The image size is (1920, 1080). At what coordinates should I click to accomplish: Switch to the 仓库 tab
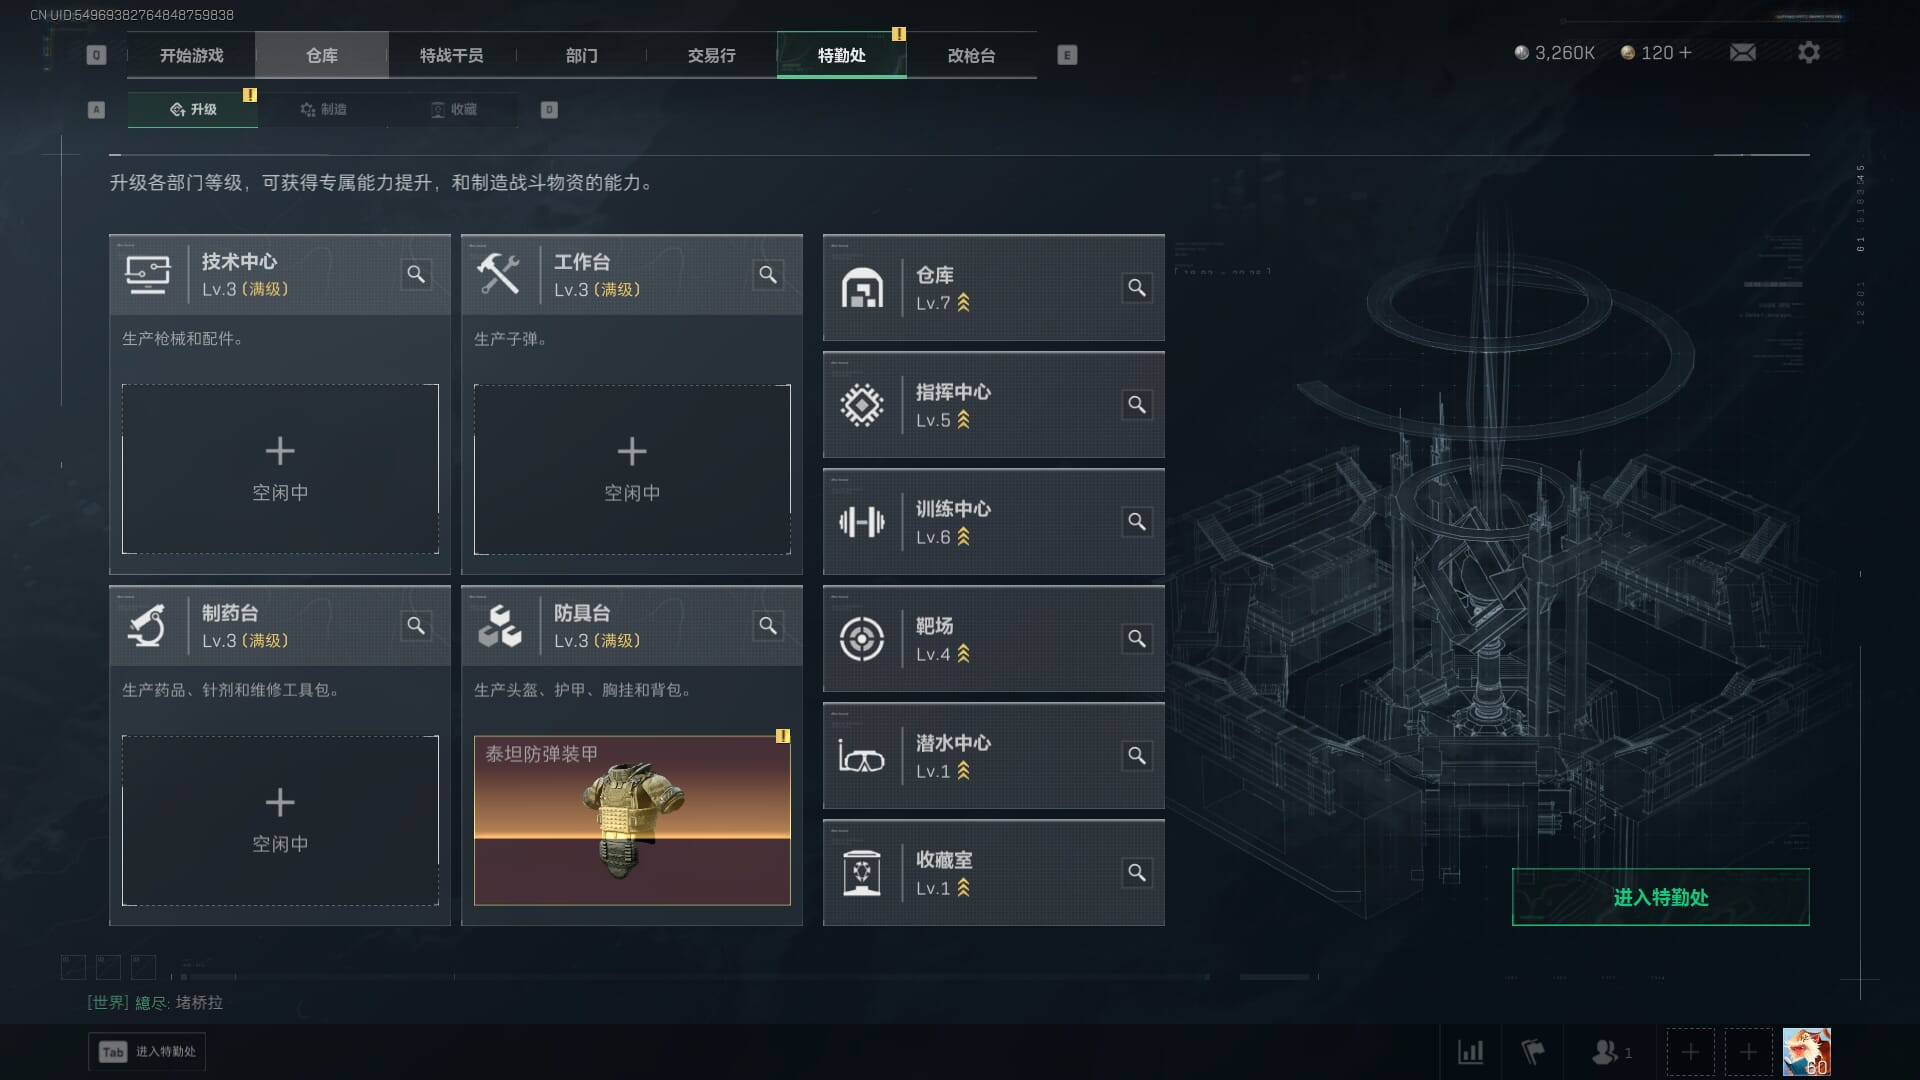(x=322, y=55)
